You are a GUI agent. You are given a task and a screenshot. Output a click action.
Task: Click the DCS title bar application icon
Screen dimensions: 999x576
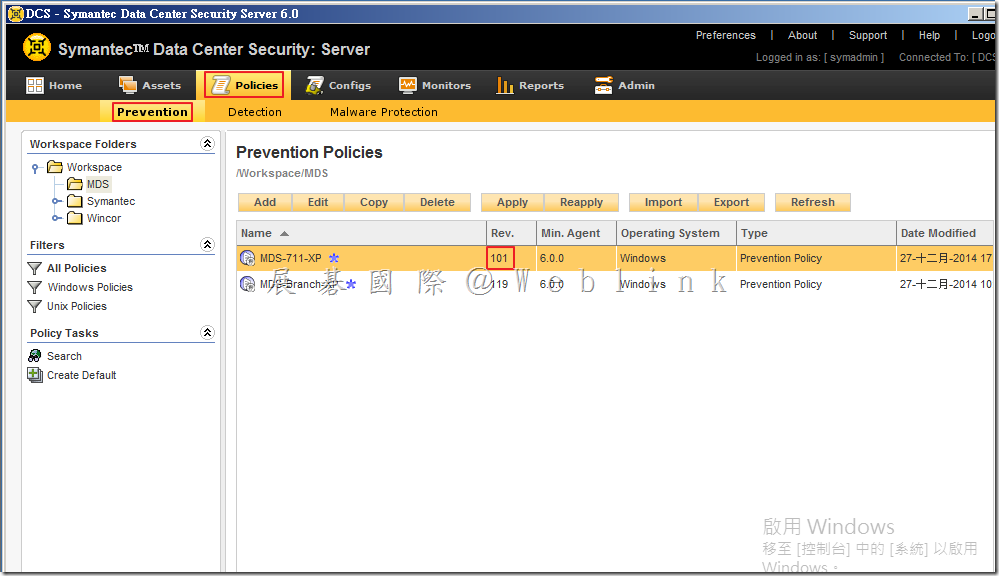(16, 13)
